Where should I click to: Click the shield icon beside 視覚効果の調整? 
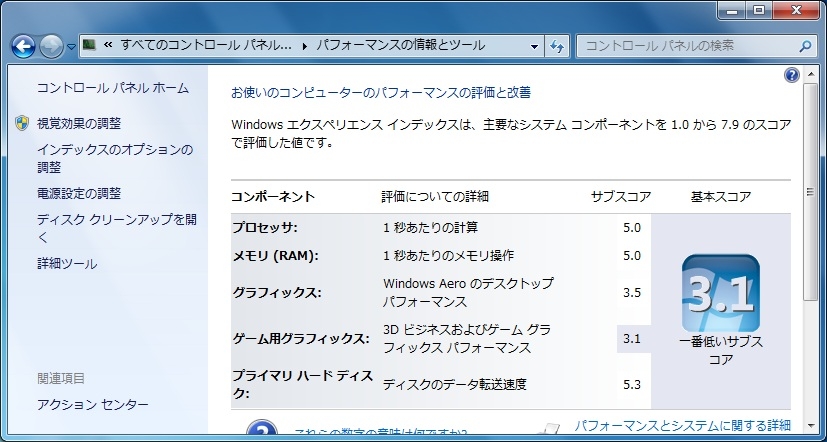point(22,123)
